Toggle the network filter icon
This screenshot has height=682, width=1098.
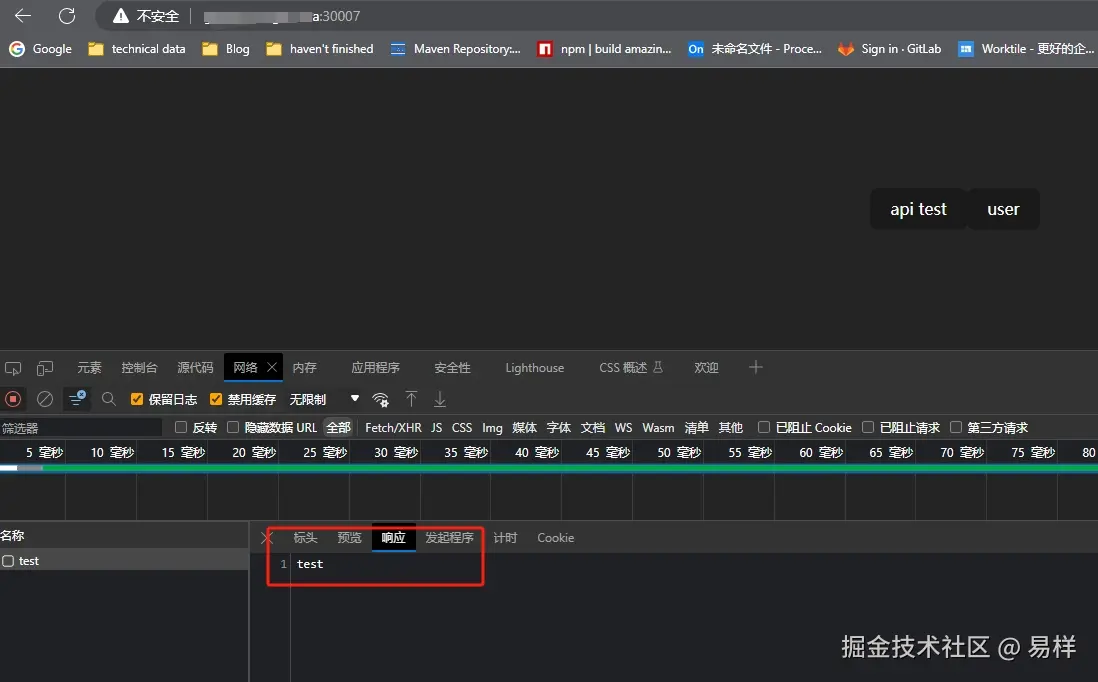pyautogui.click(x=77, y=399)
